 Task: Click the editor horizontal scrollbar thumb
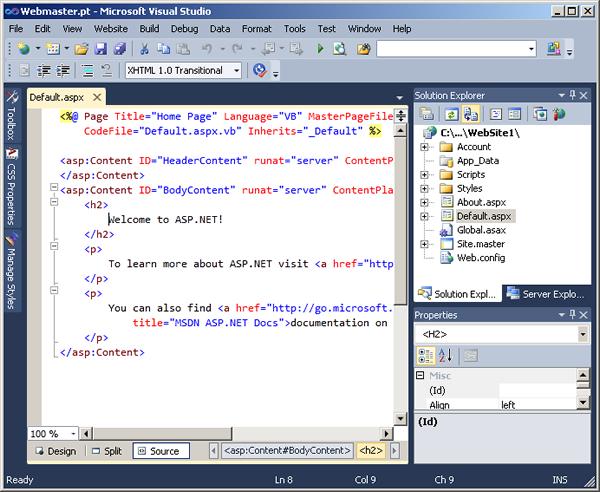click(x=163, y=433)
